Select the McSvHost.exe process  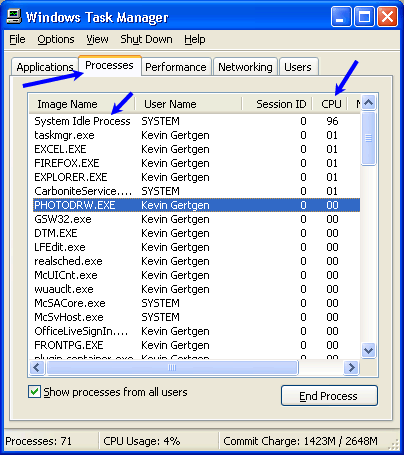(x=196, y=317)
